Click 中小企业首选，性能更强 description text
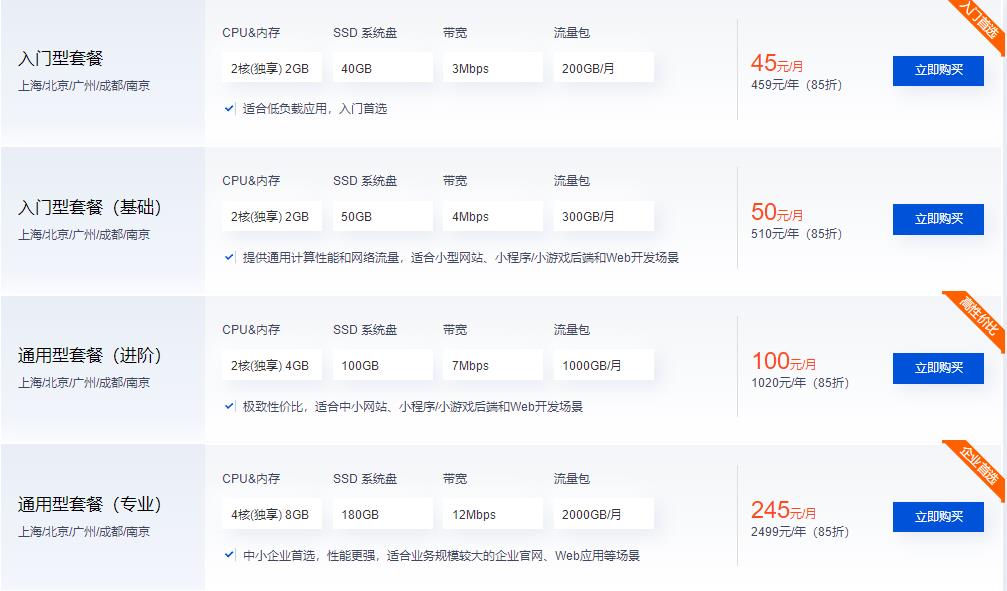The height and width of the screenshot is (591, 1007). pos(441,556)
